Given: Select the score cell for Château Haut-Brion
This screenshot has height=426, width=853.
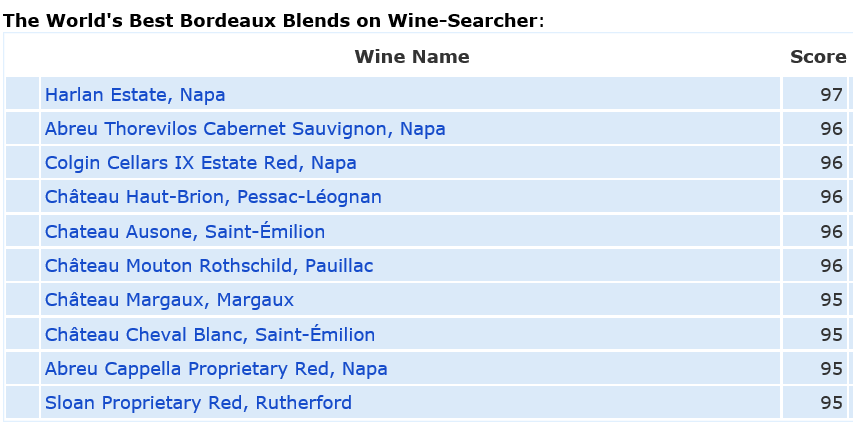Looking at the screenshot, I should tap(815, 196).
